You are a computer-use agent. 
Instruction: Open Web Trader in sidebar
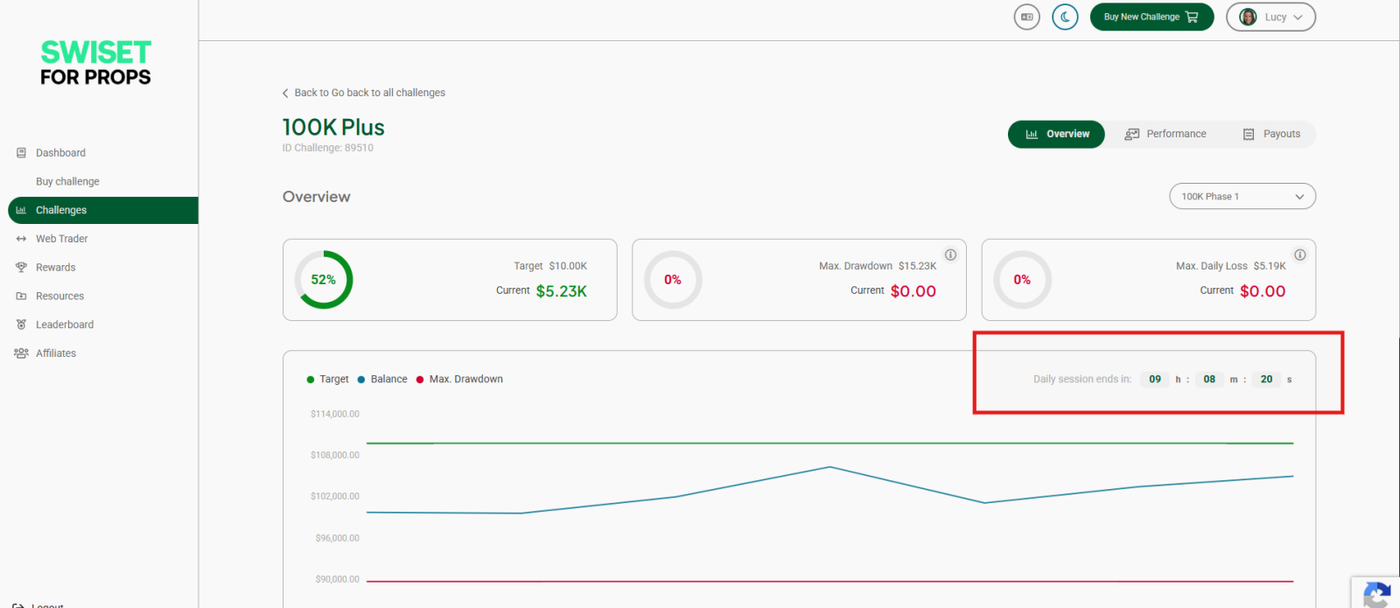coord(62,239)
